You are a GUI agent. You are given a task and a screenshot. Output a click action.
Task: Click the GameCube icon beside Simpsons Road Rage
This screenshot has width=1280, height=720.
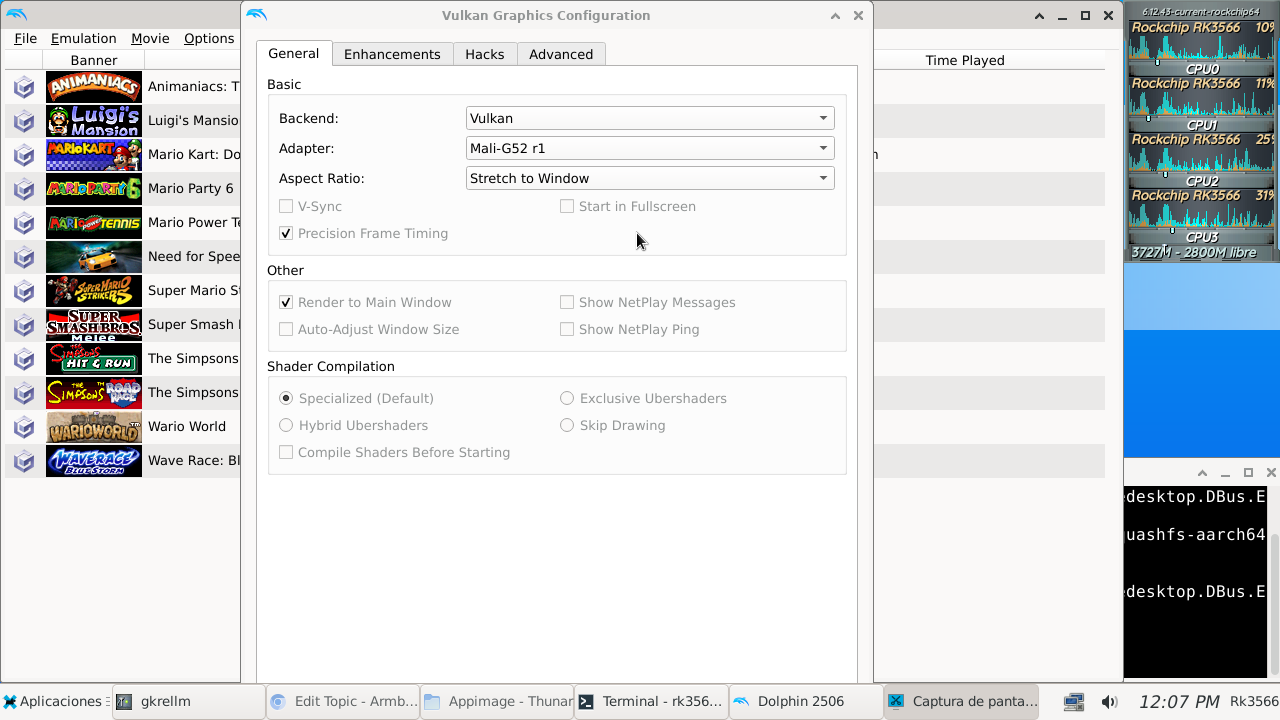tap(24, 393)
